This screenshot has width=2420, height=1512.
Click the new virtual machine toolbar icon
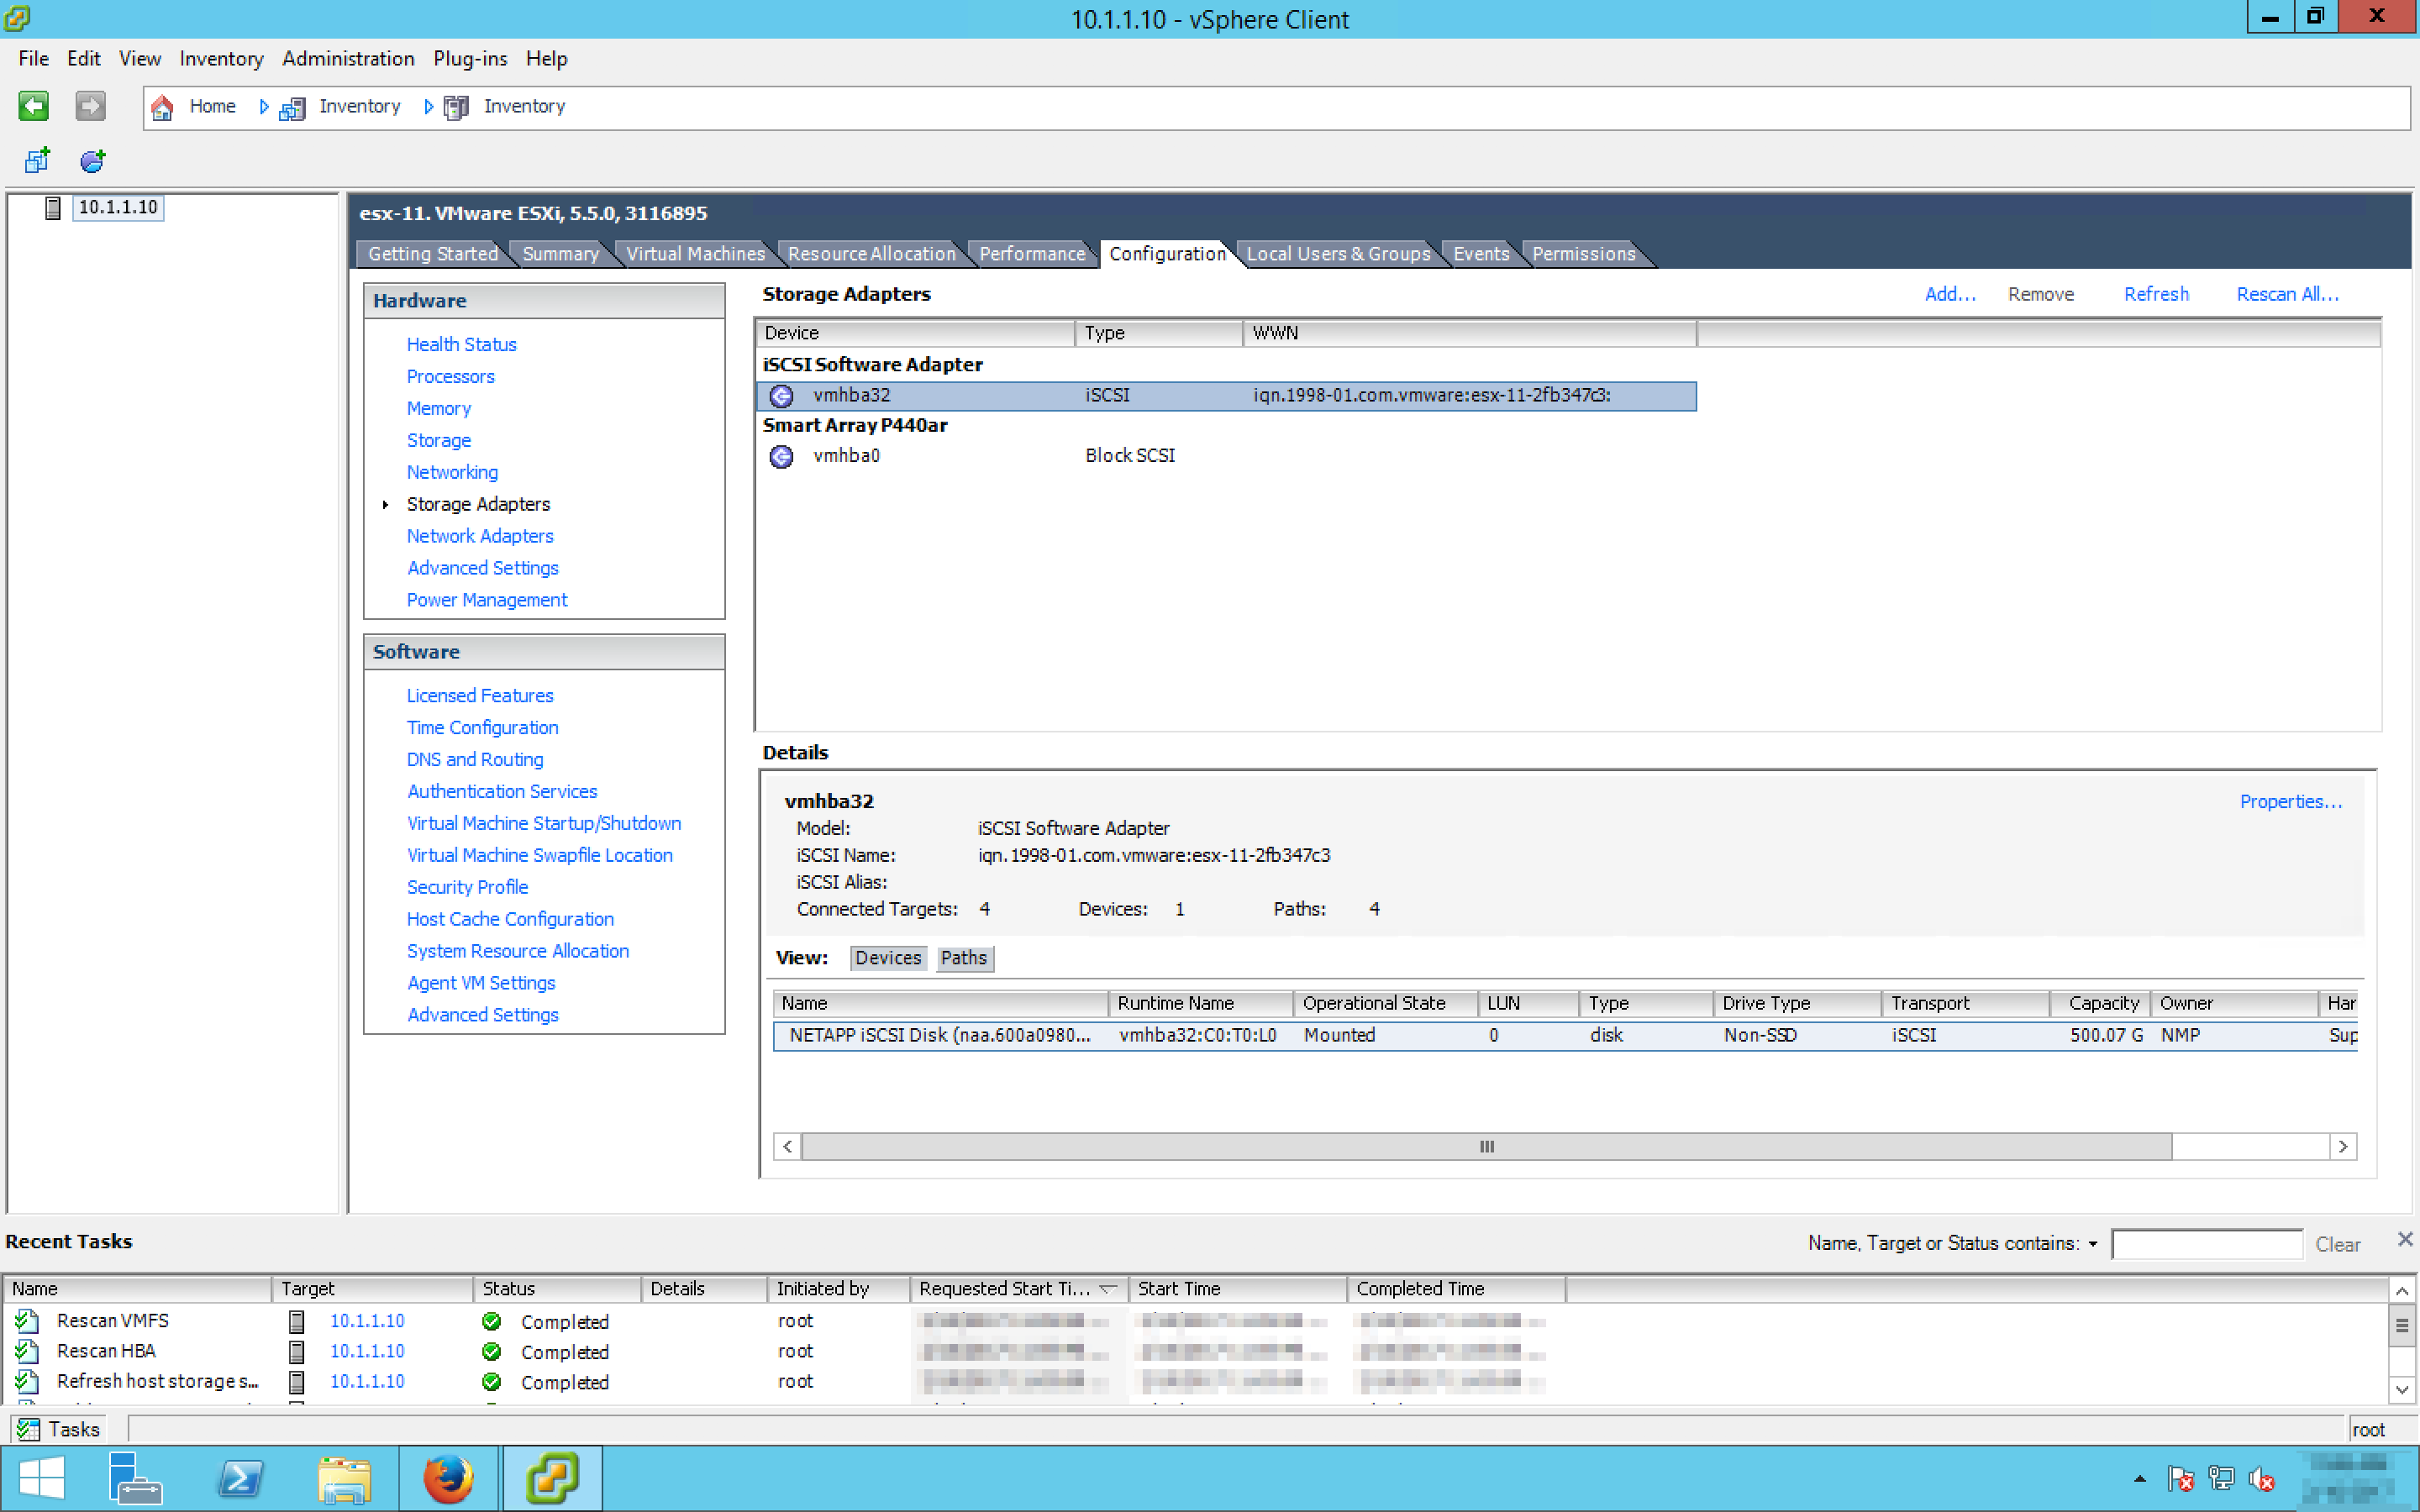pos(37,160)
